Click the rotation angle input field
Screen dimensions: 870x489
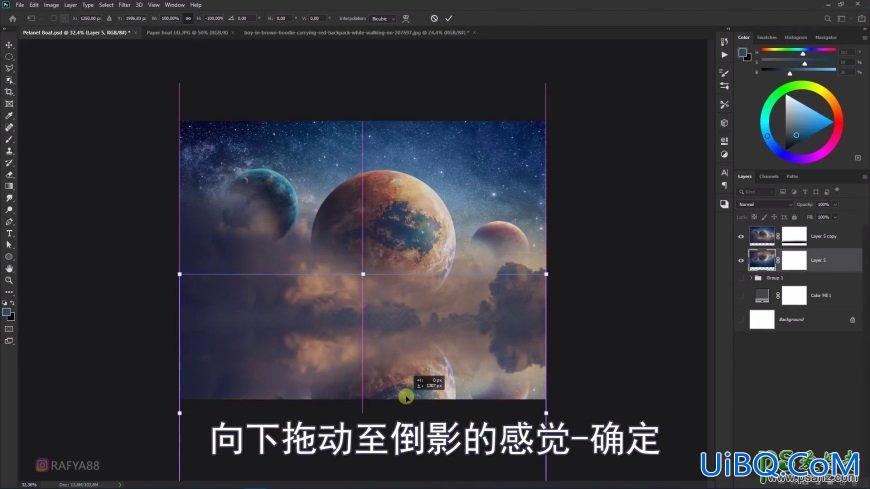click(244, 18)
